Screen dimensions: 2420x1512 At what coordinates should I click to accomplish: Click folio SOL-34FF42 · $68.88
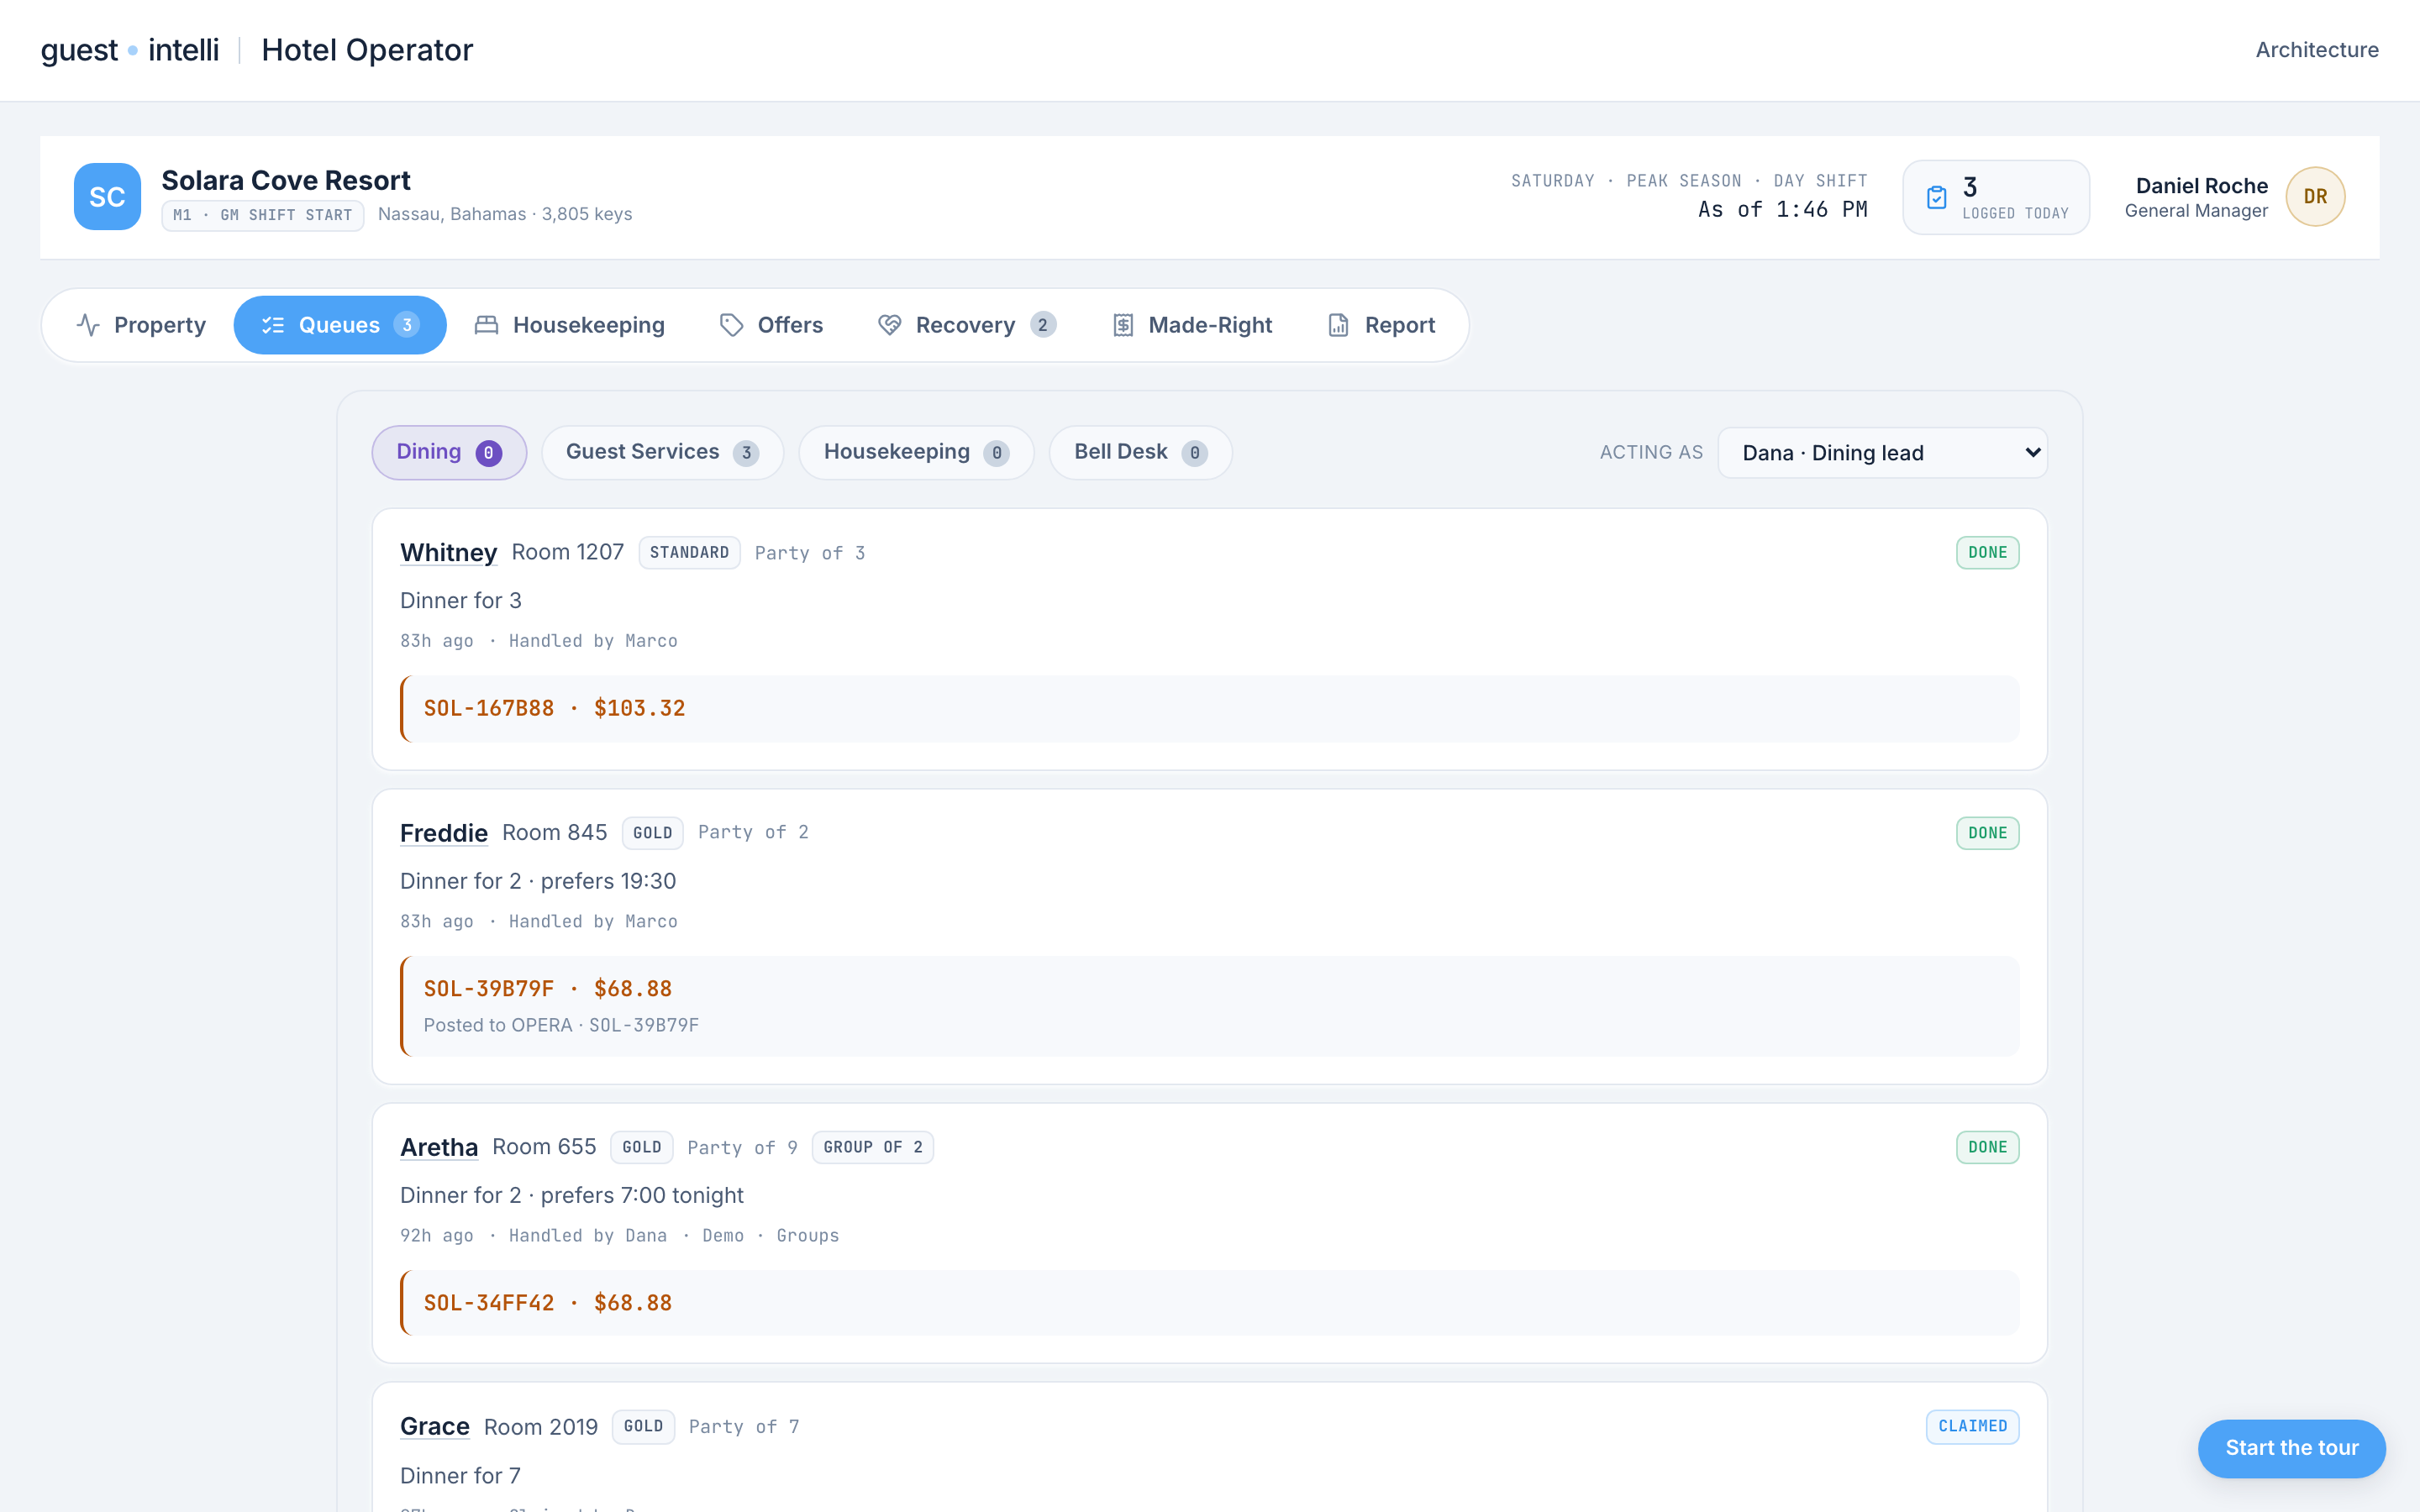point(547,1303)
